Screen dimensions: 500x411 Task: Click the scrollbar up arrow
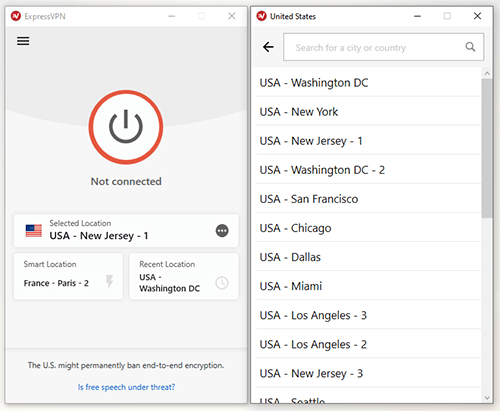(x=487, y=73)
